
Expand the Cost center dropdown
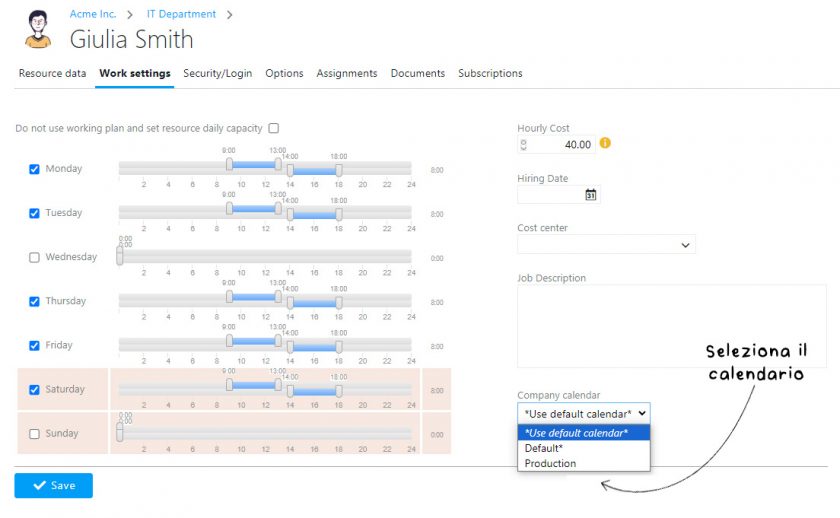tap(606, 244)
